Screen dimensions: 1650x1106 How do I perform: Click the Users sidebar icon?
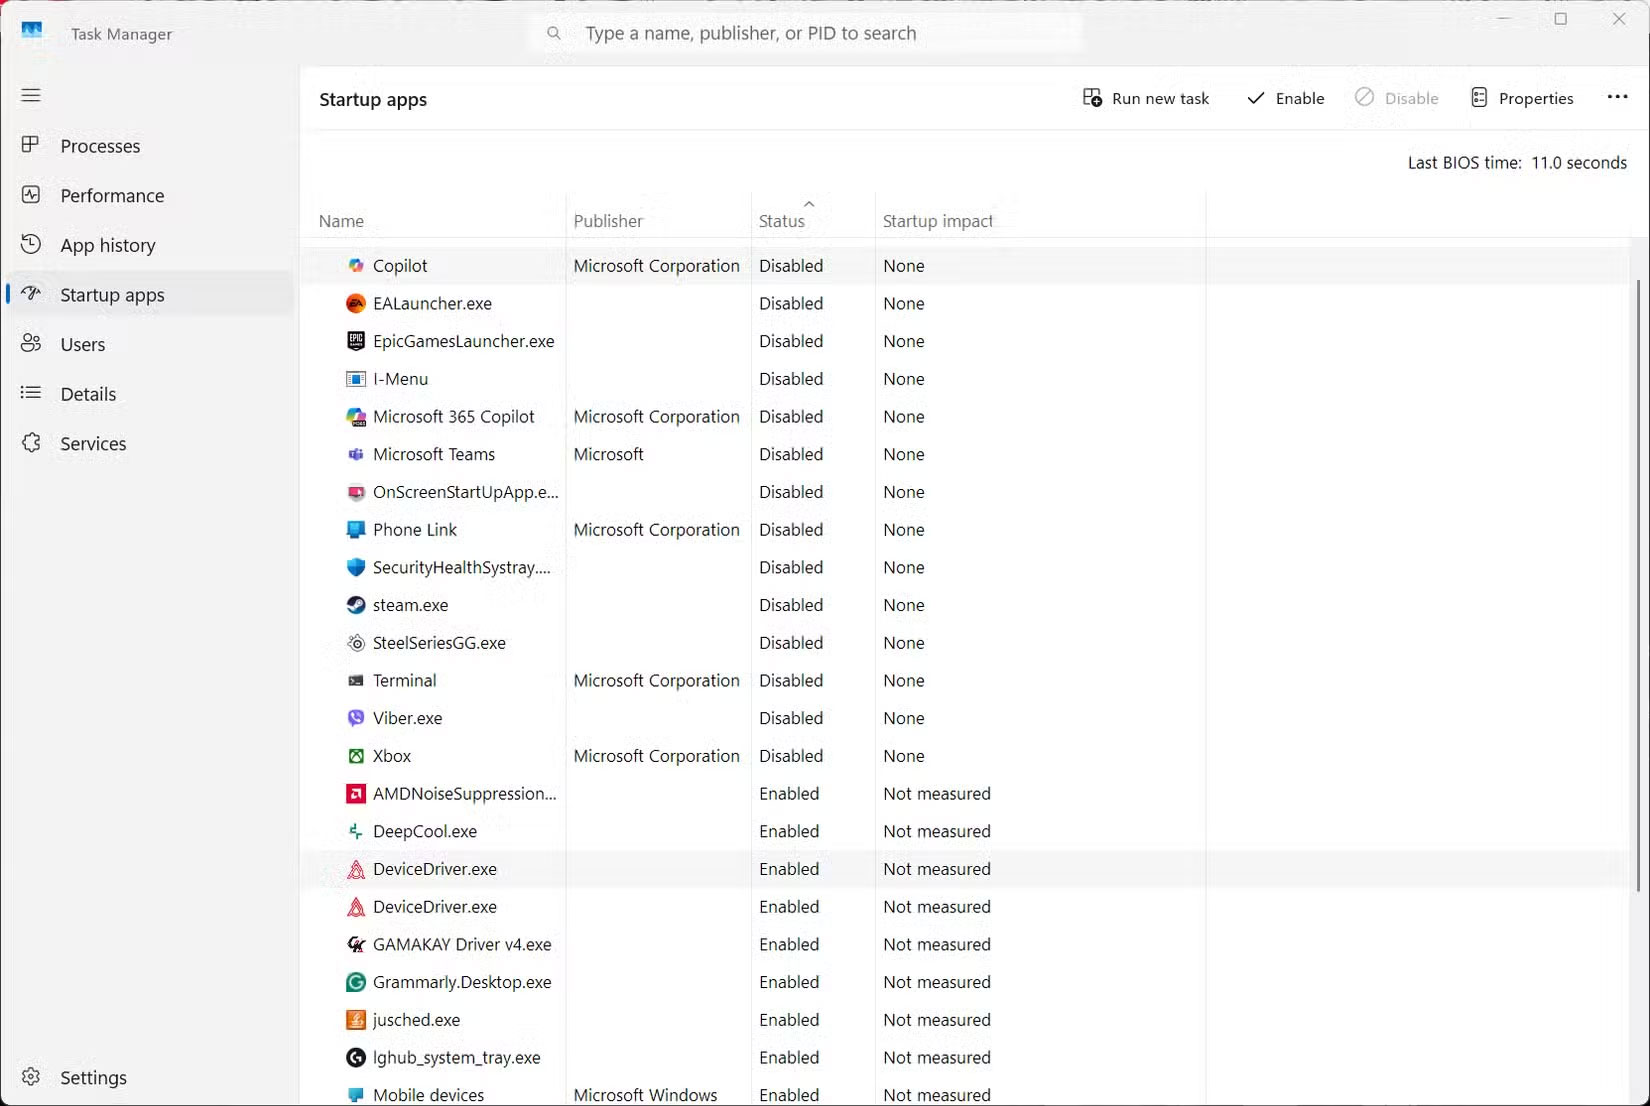click(x=31, y=343)
